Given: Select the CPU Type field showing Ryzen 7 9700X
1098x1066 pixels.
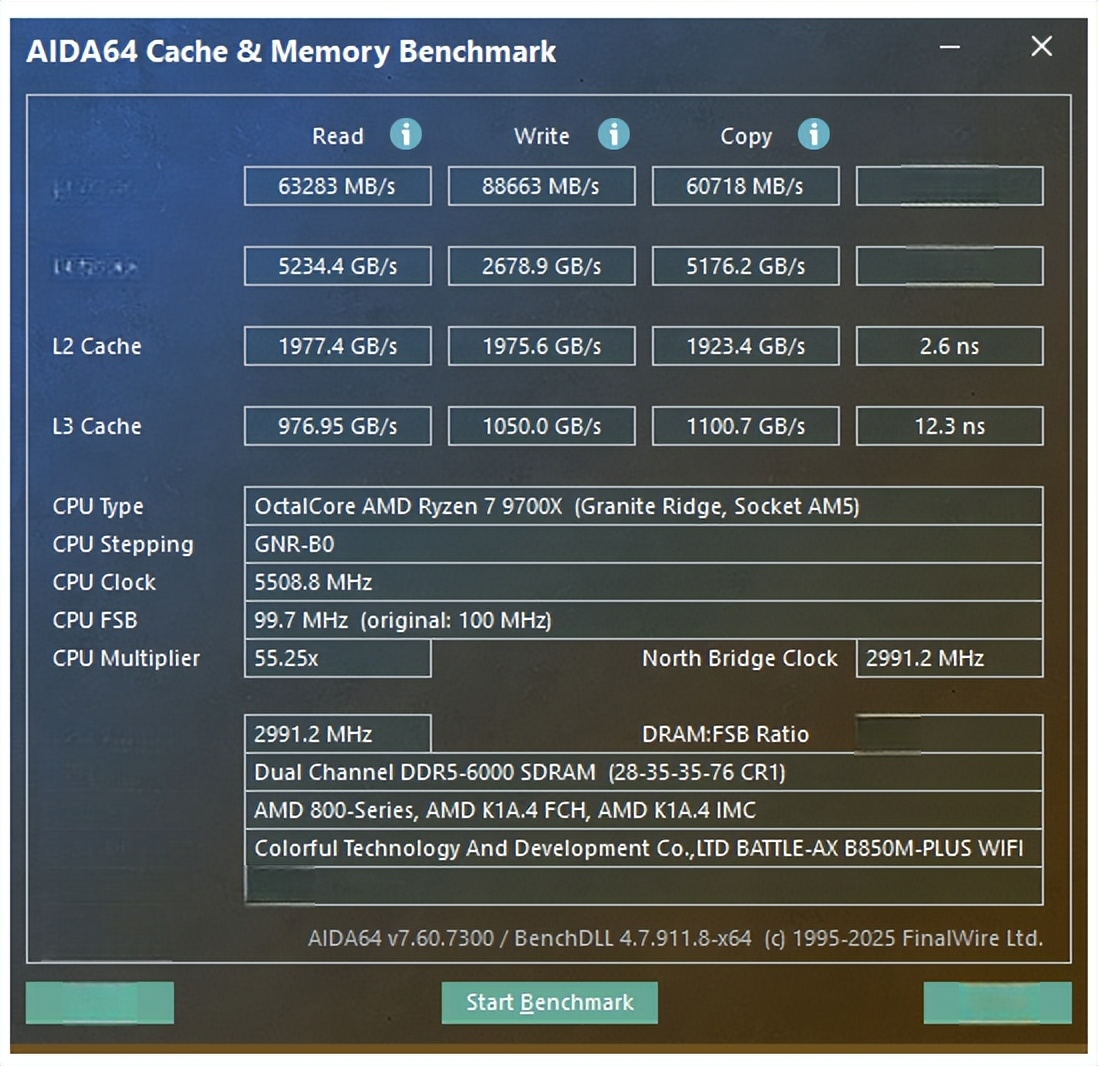Looking at the screenshot, I should [644, 506].
